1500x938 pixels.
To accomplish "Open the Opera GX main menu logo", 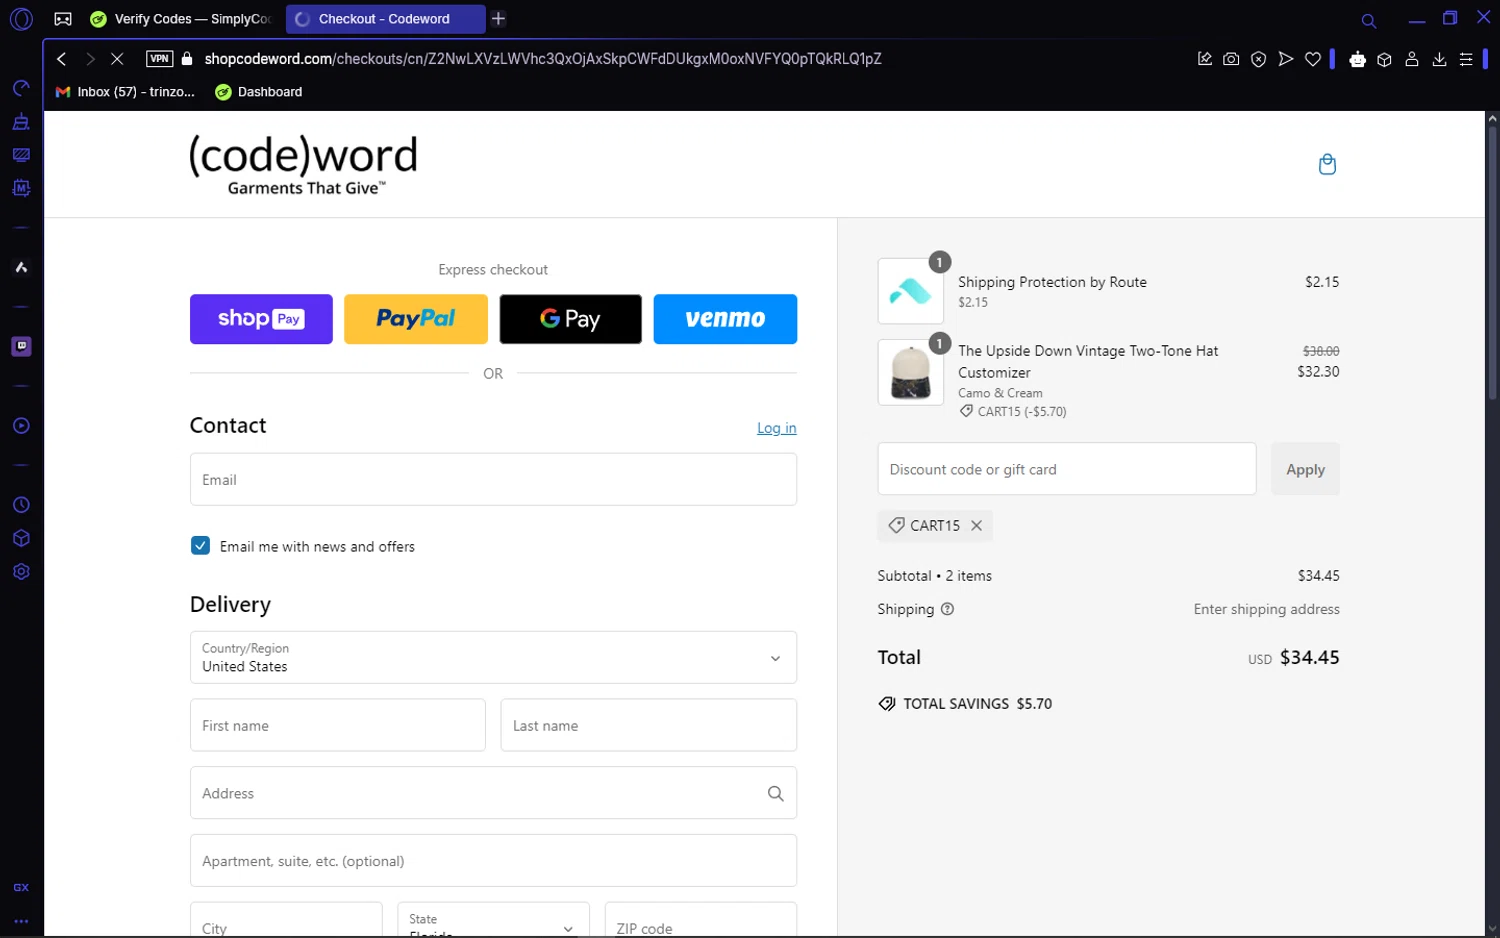I will coord(21,19).
